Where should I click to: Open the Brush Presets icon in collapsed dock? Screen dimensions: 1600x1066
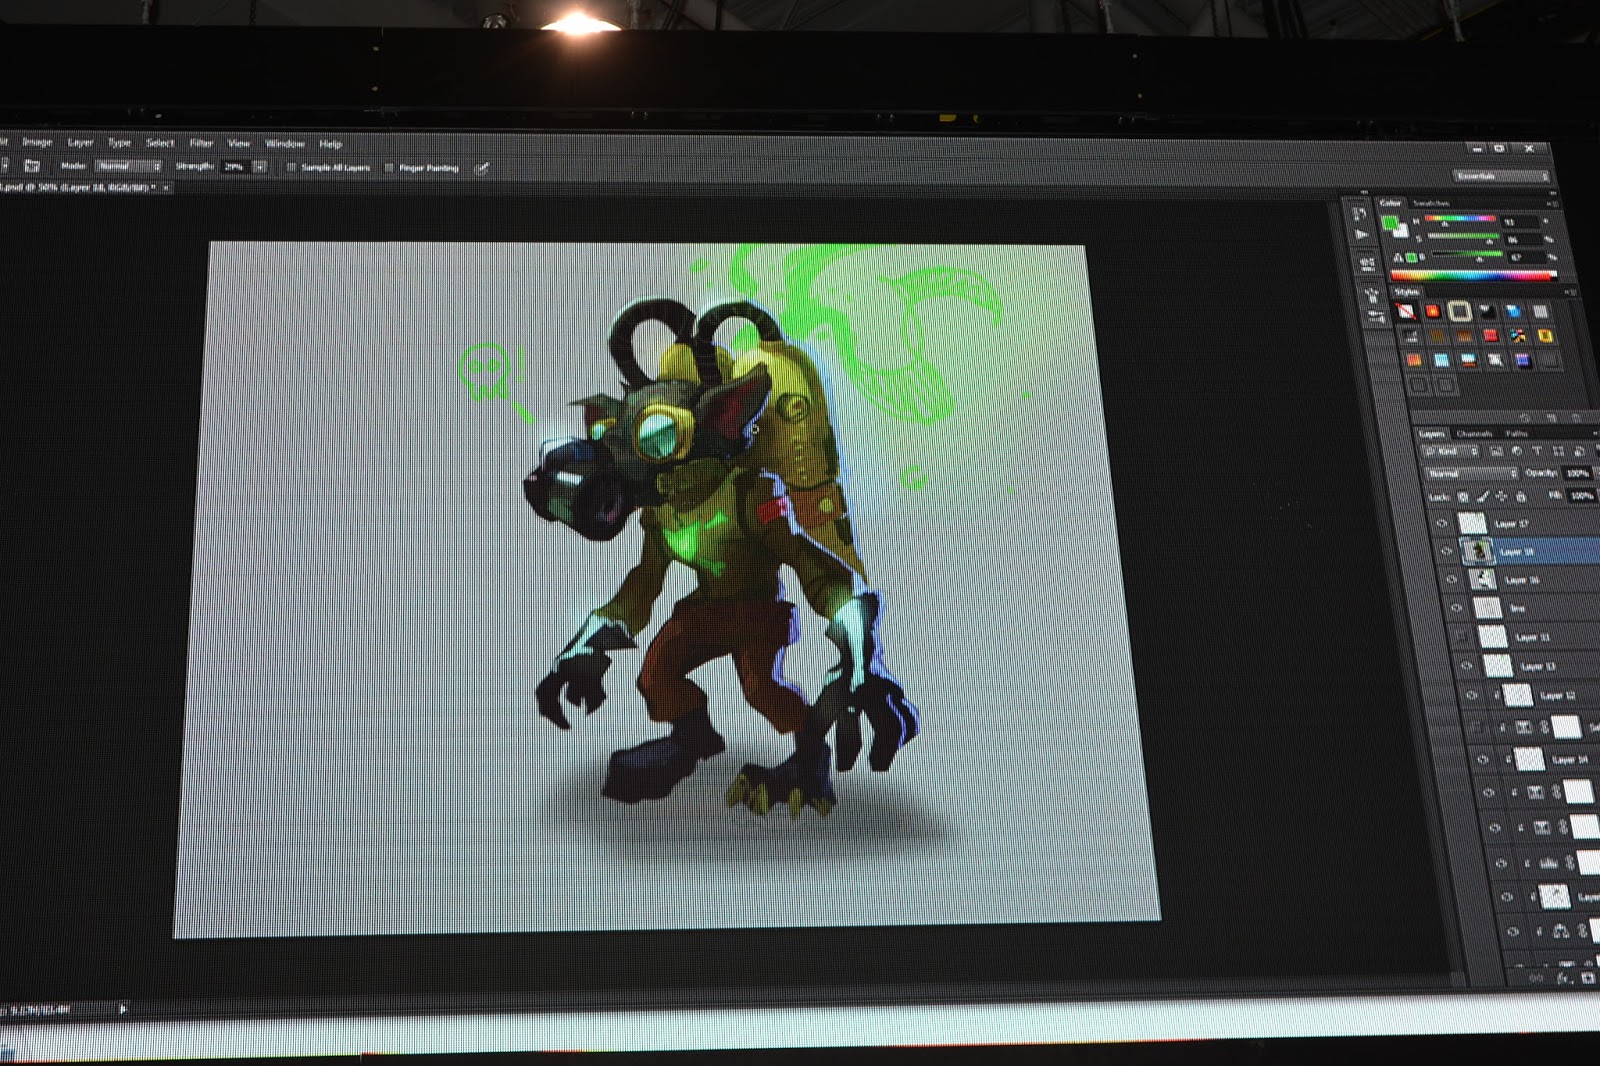click(x=1366, y=264)
